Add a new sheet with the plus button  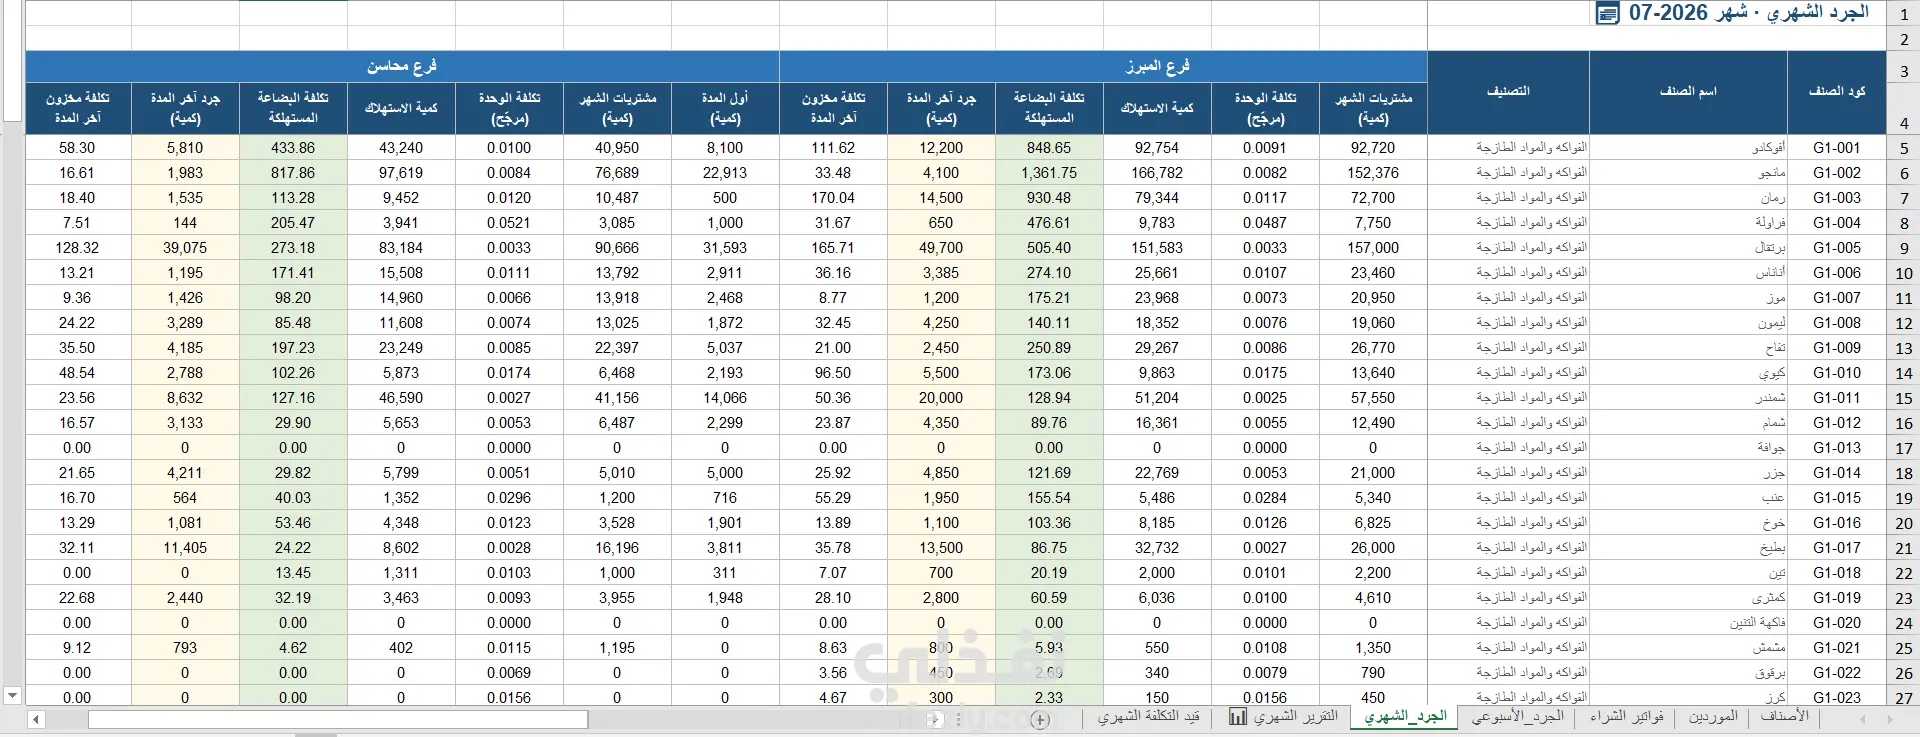tap(1041, 719)
